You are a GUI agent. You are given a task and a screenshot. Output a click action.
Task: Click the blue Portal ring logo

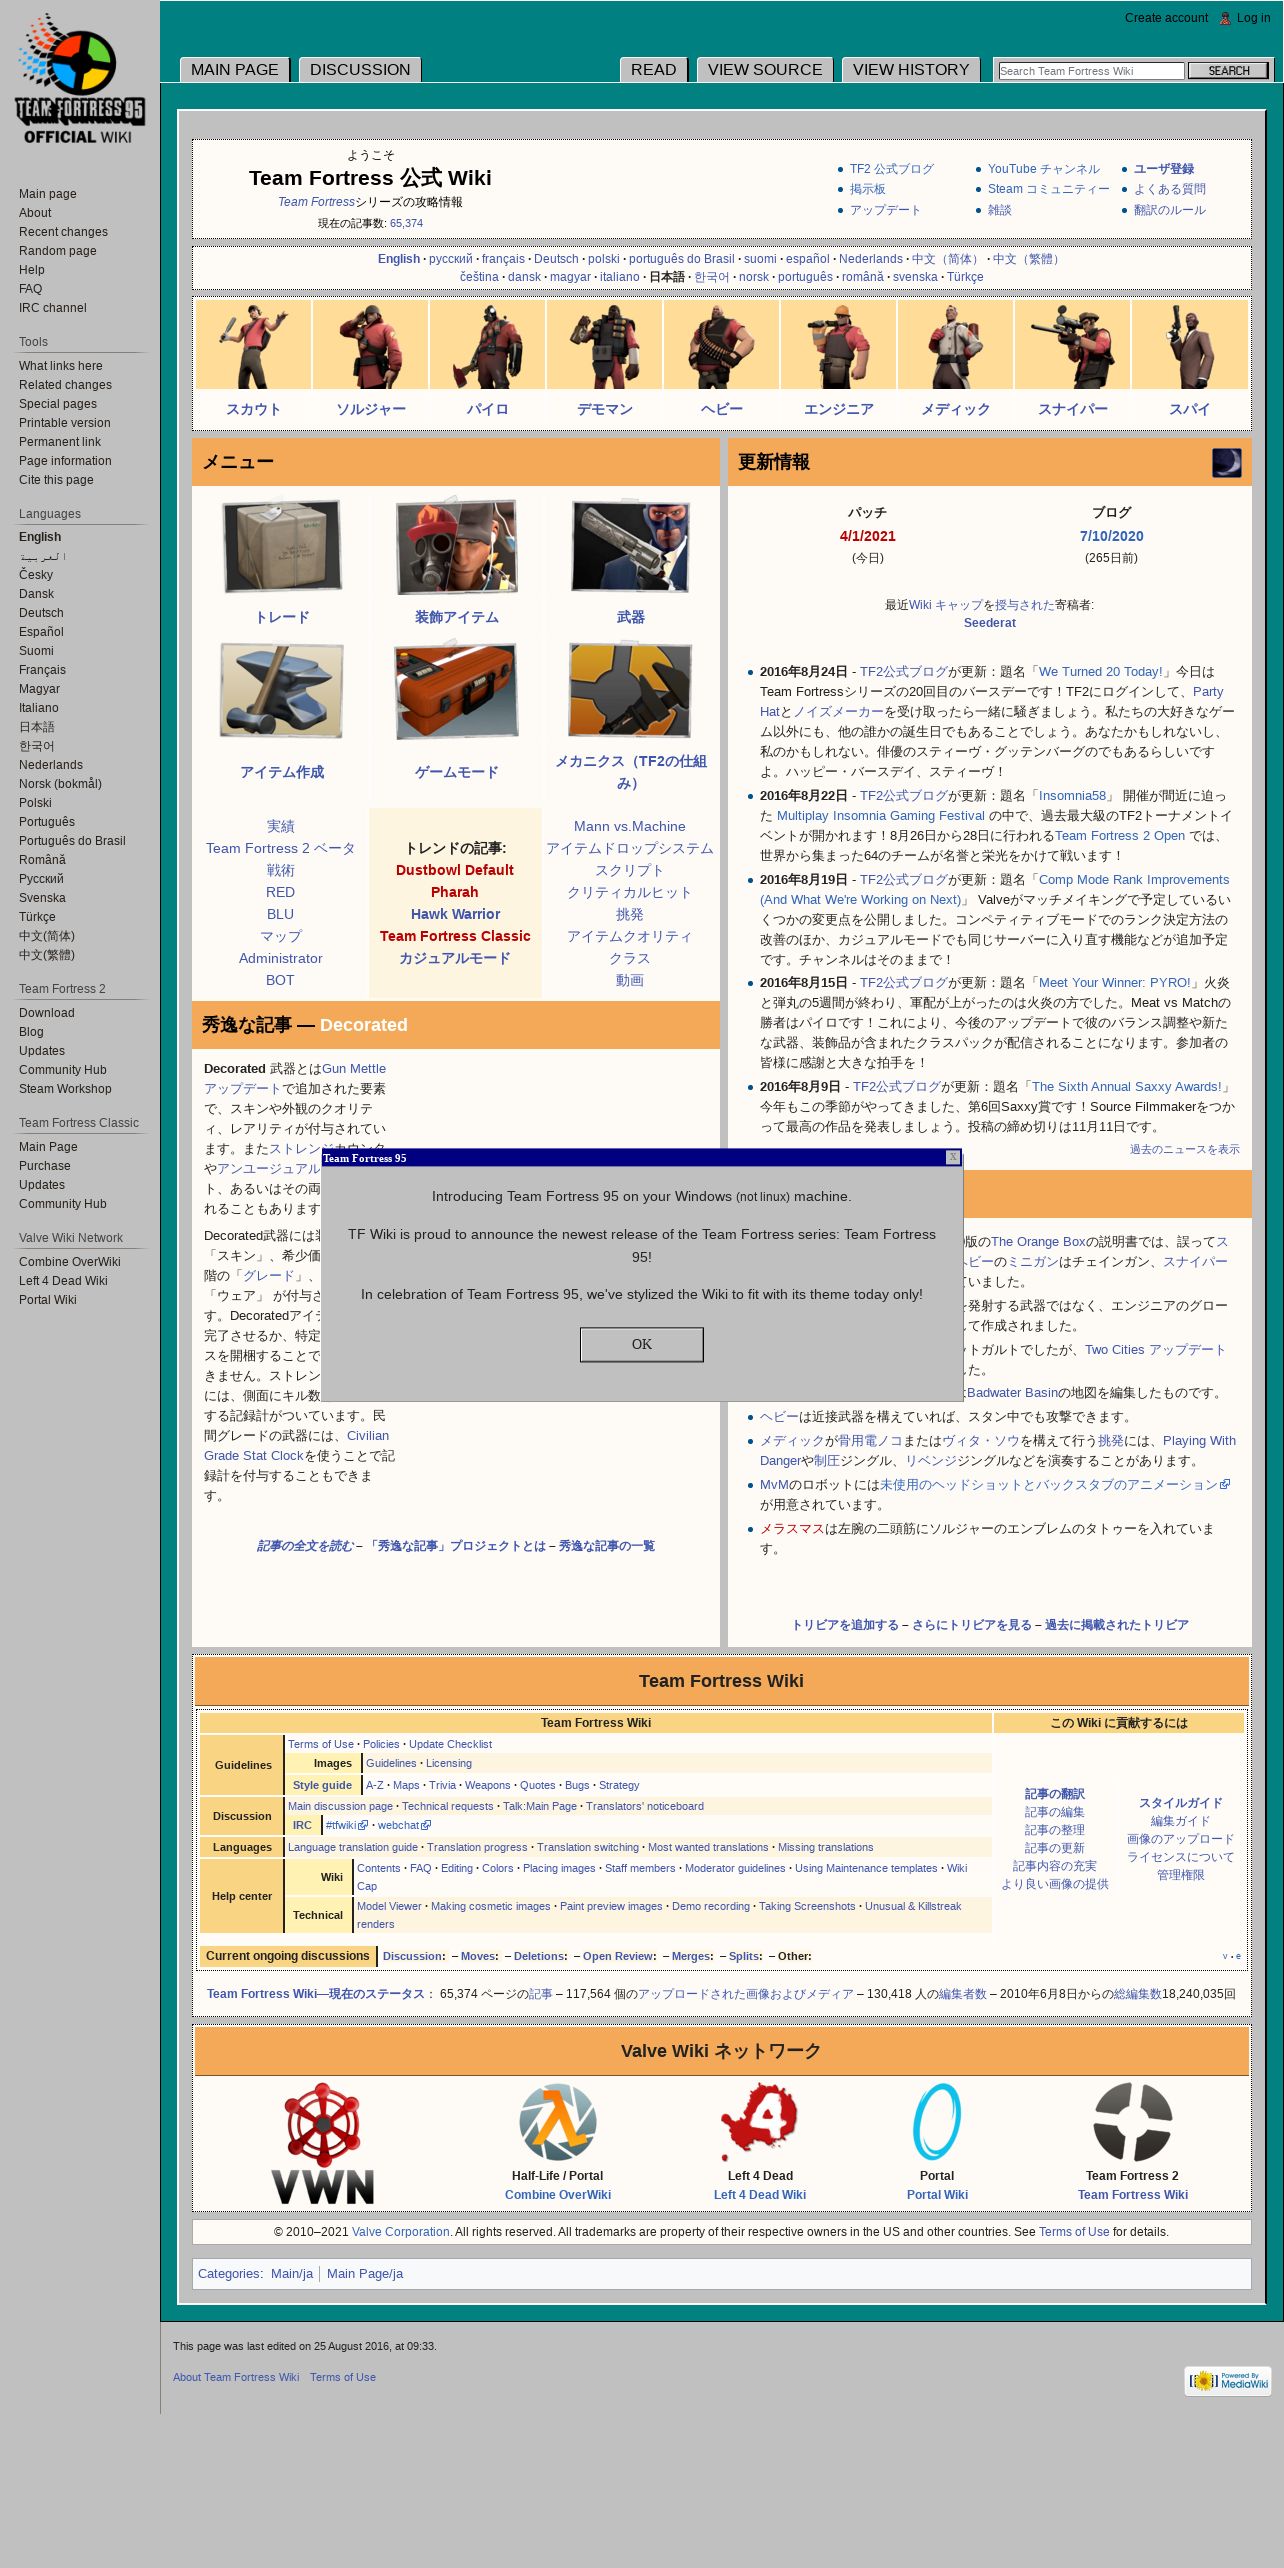pyautogui.click(x=937, y=2122)
